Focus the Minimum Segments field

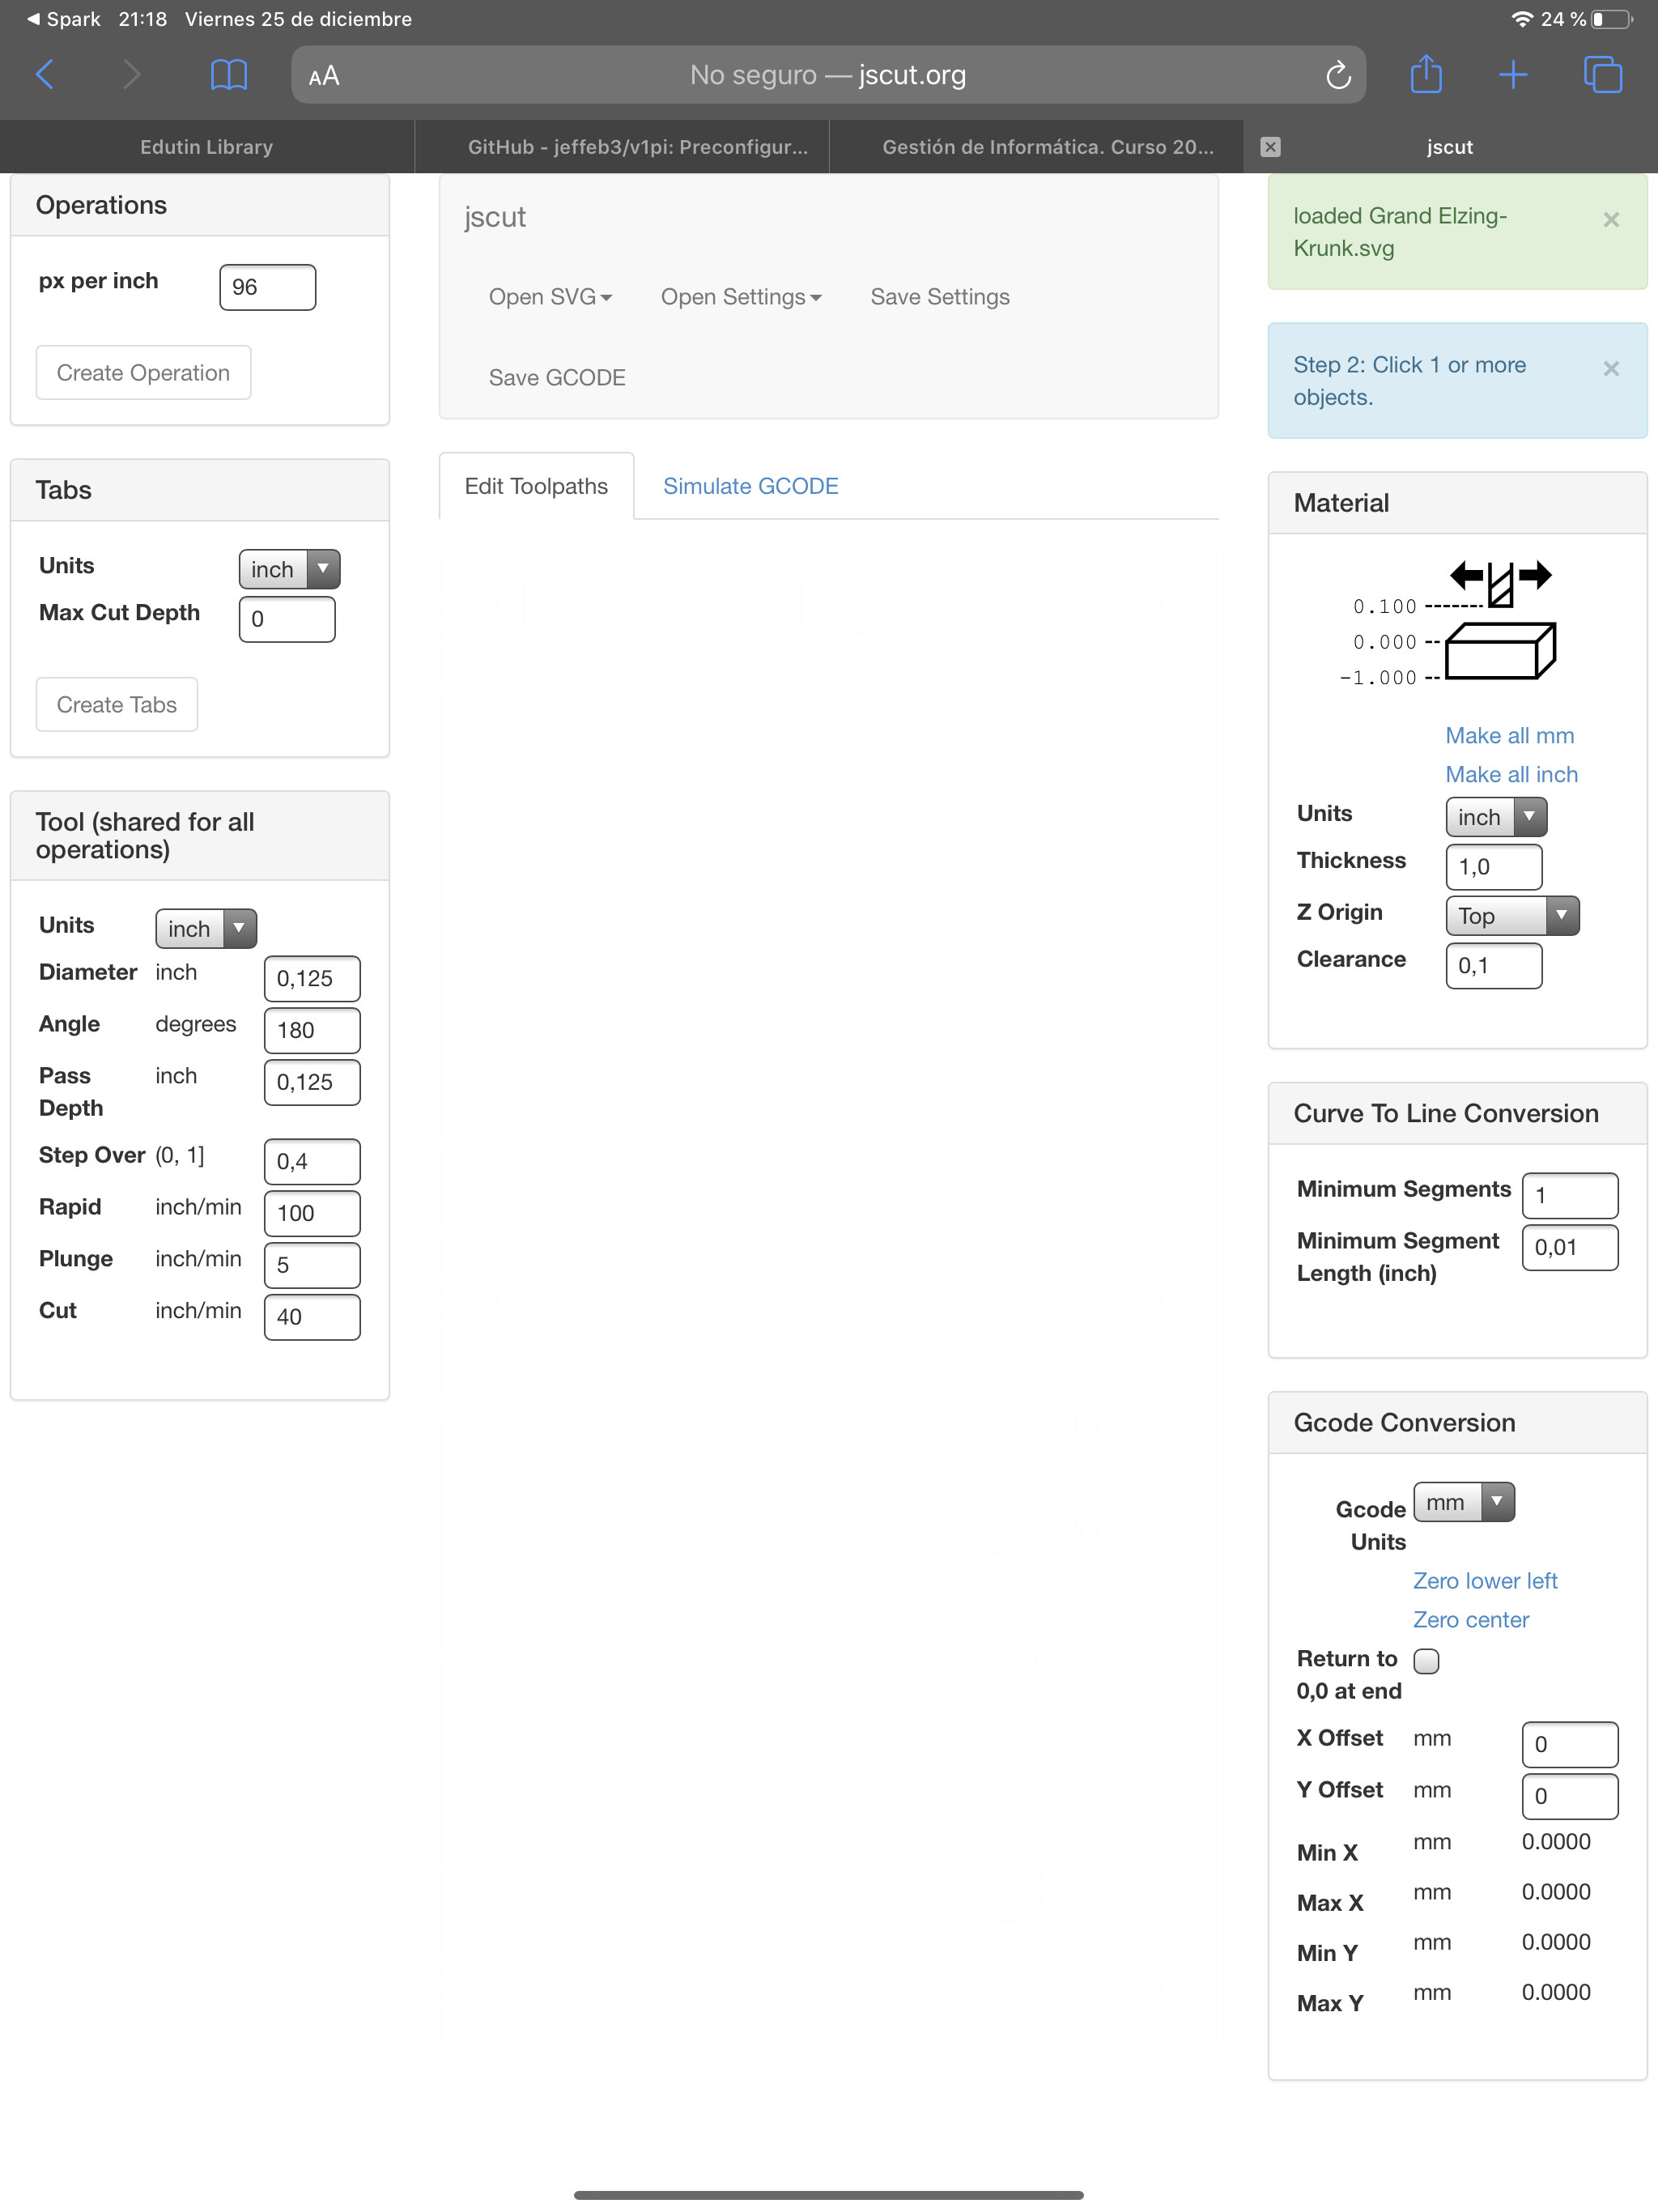(x=1570, y=1196)
